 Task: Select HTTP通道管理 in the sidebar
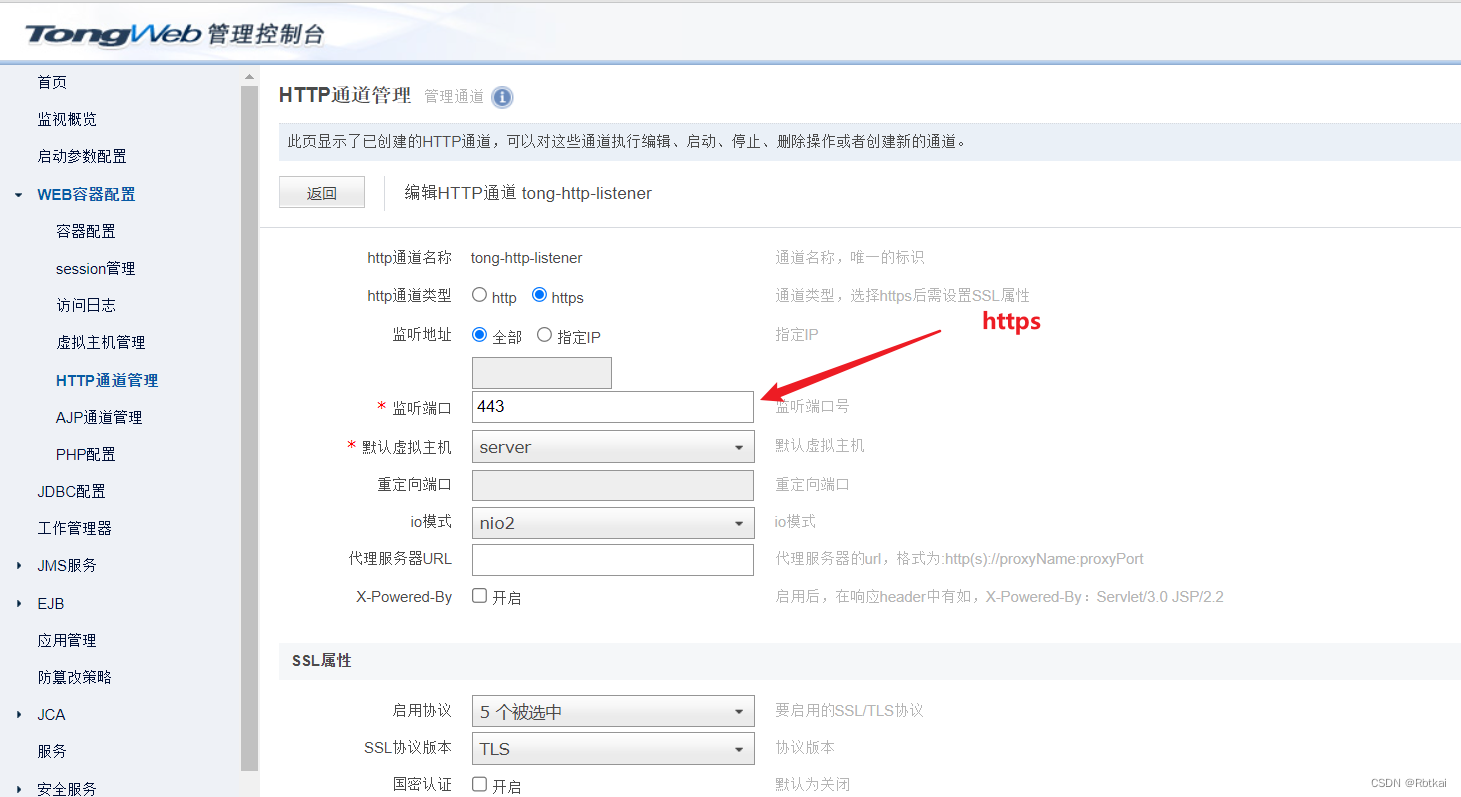coord(107,380)
